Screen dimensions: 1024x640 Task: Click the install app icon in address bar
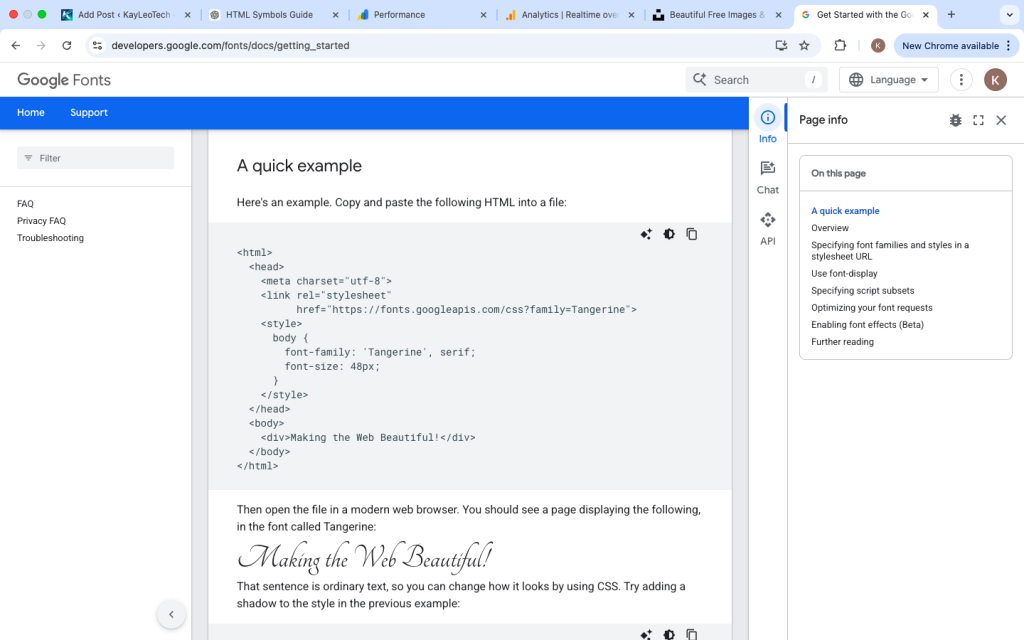(x=781, y=46)
